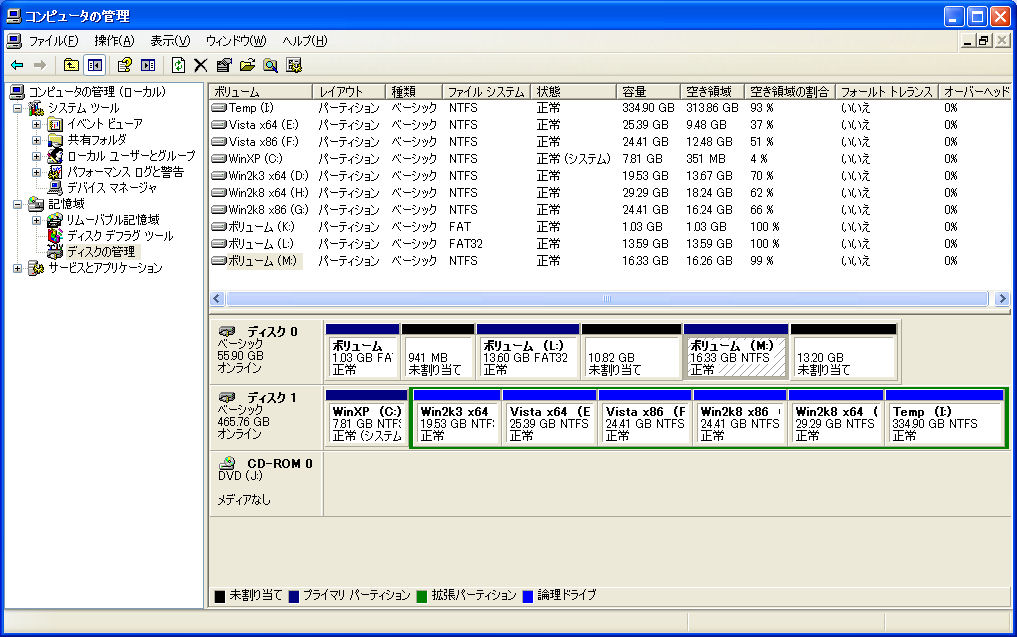1017x637 pixels.
Task: Click the リムーバブル記憶域 tree icon
Action: pyautogui.click(x=55, y=221)
